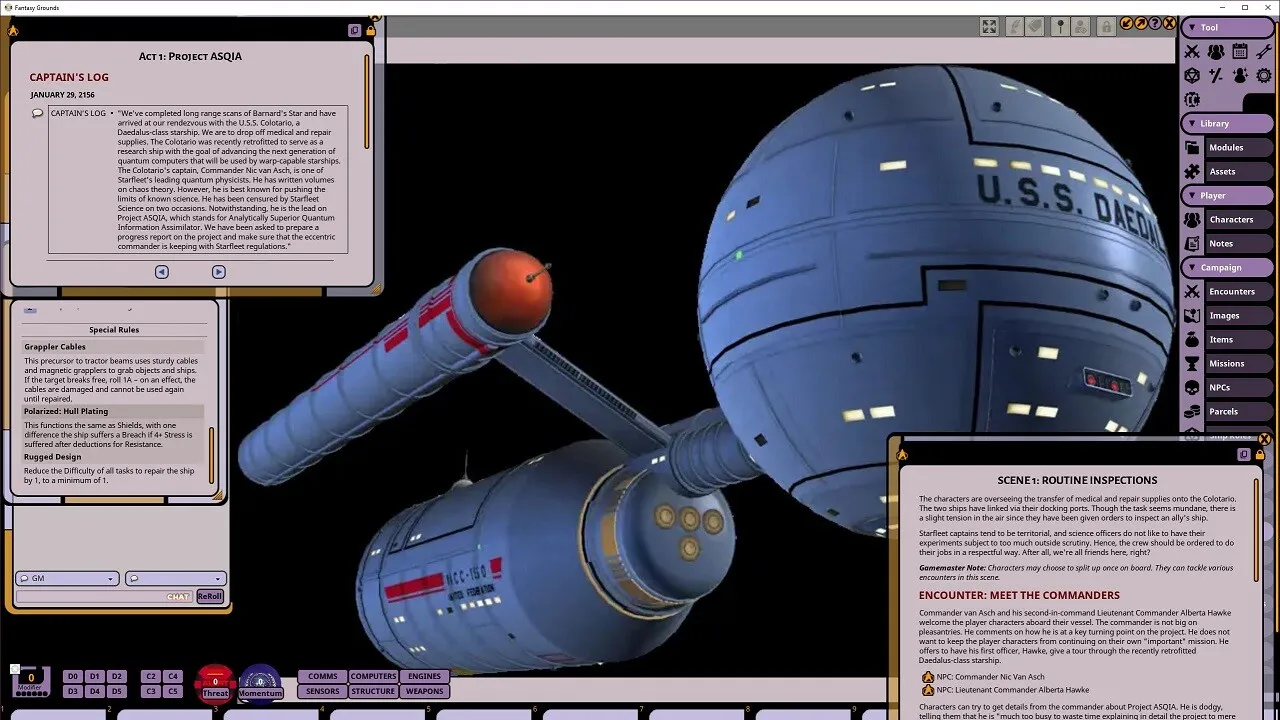1280x720 pixels.
Task: Click the quill drawing icon in image toolbar
Action: pos(1013,27)
